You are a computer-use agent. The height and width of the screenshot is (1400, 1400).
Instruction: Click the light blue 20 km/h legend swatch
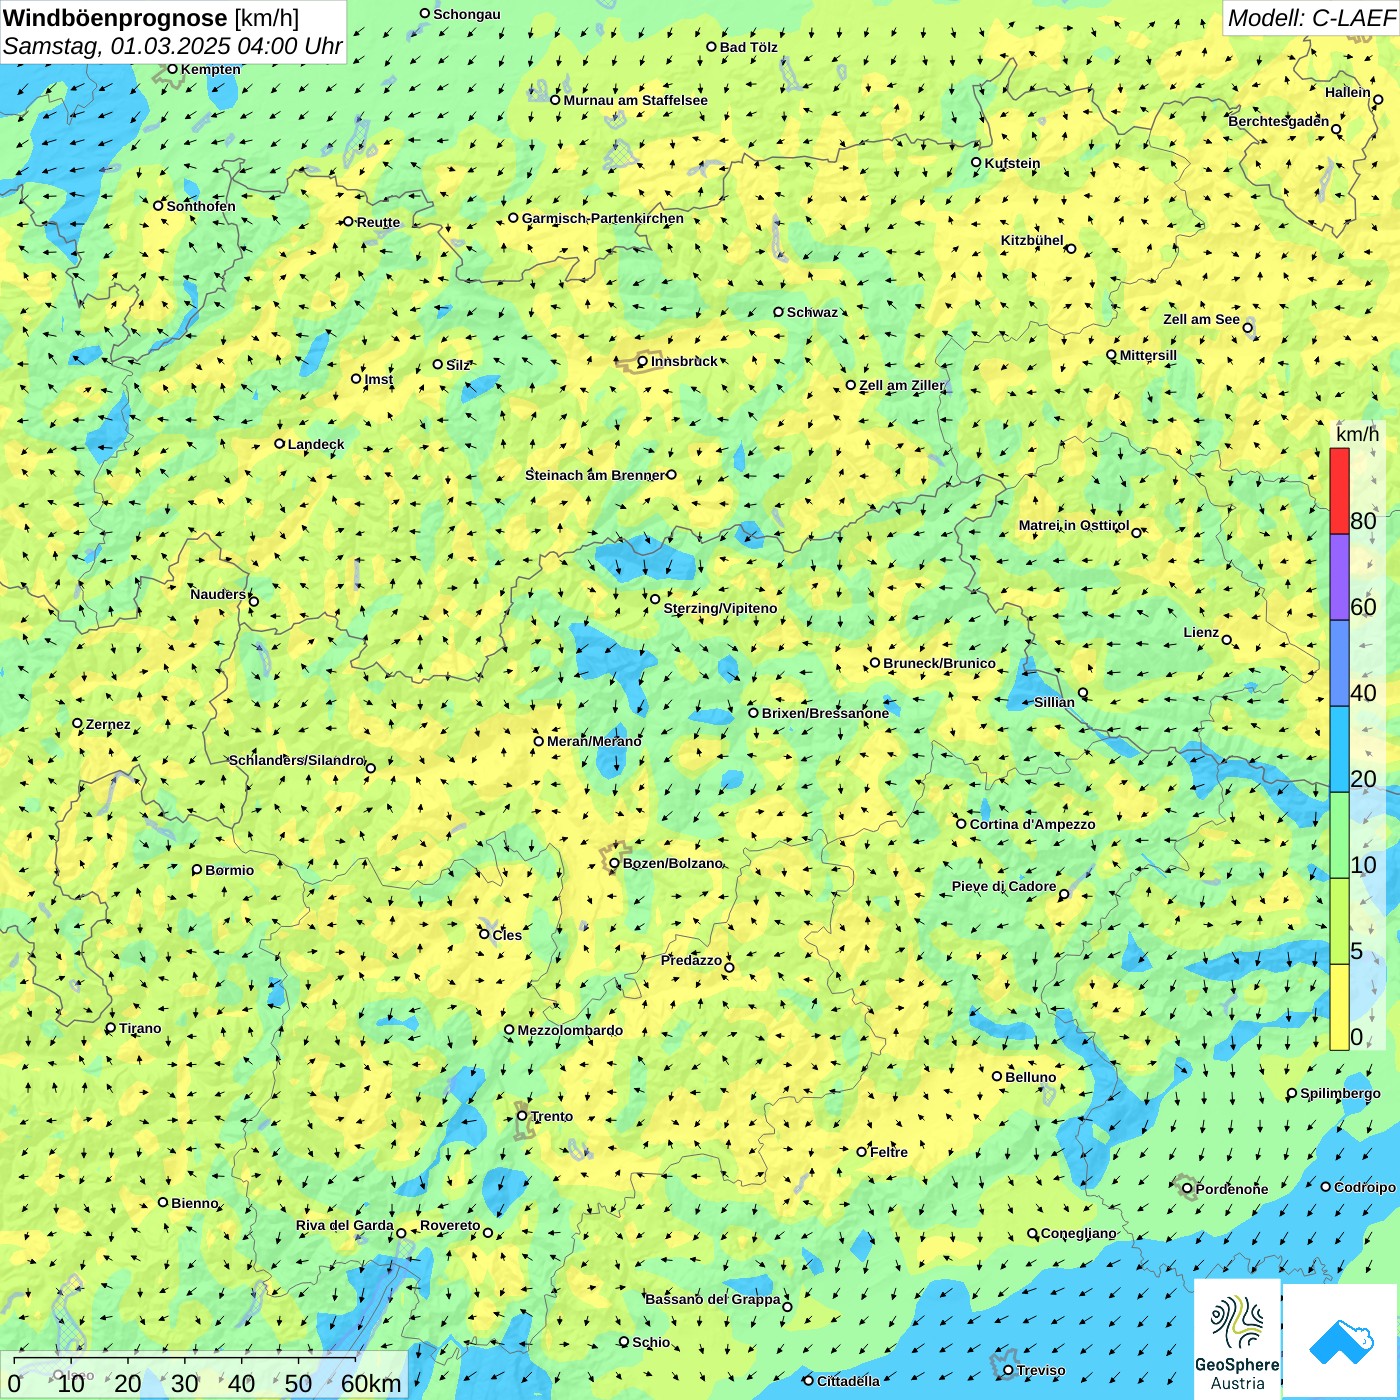1339,749
